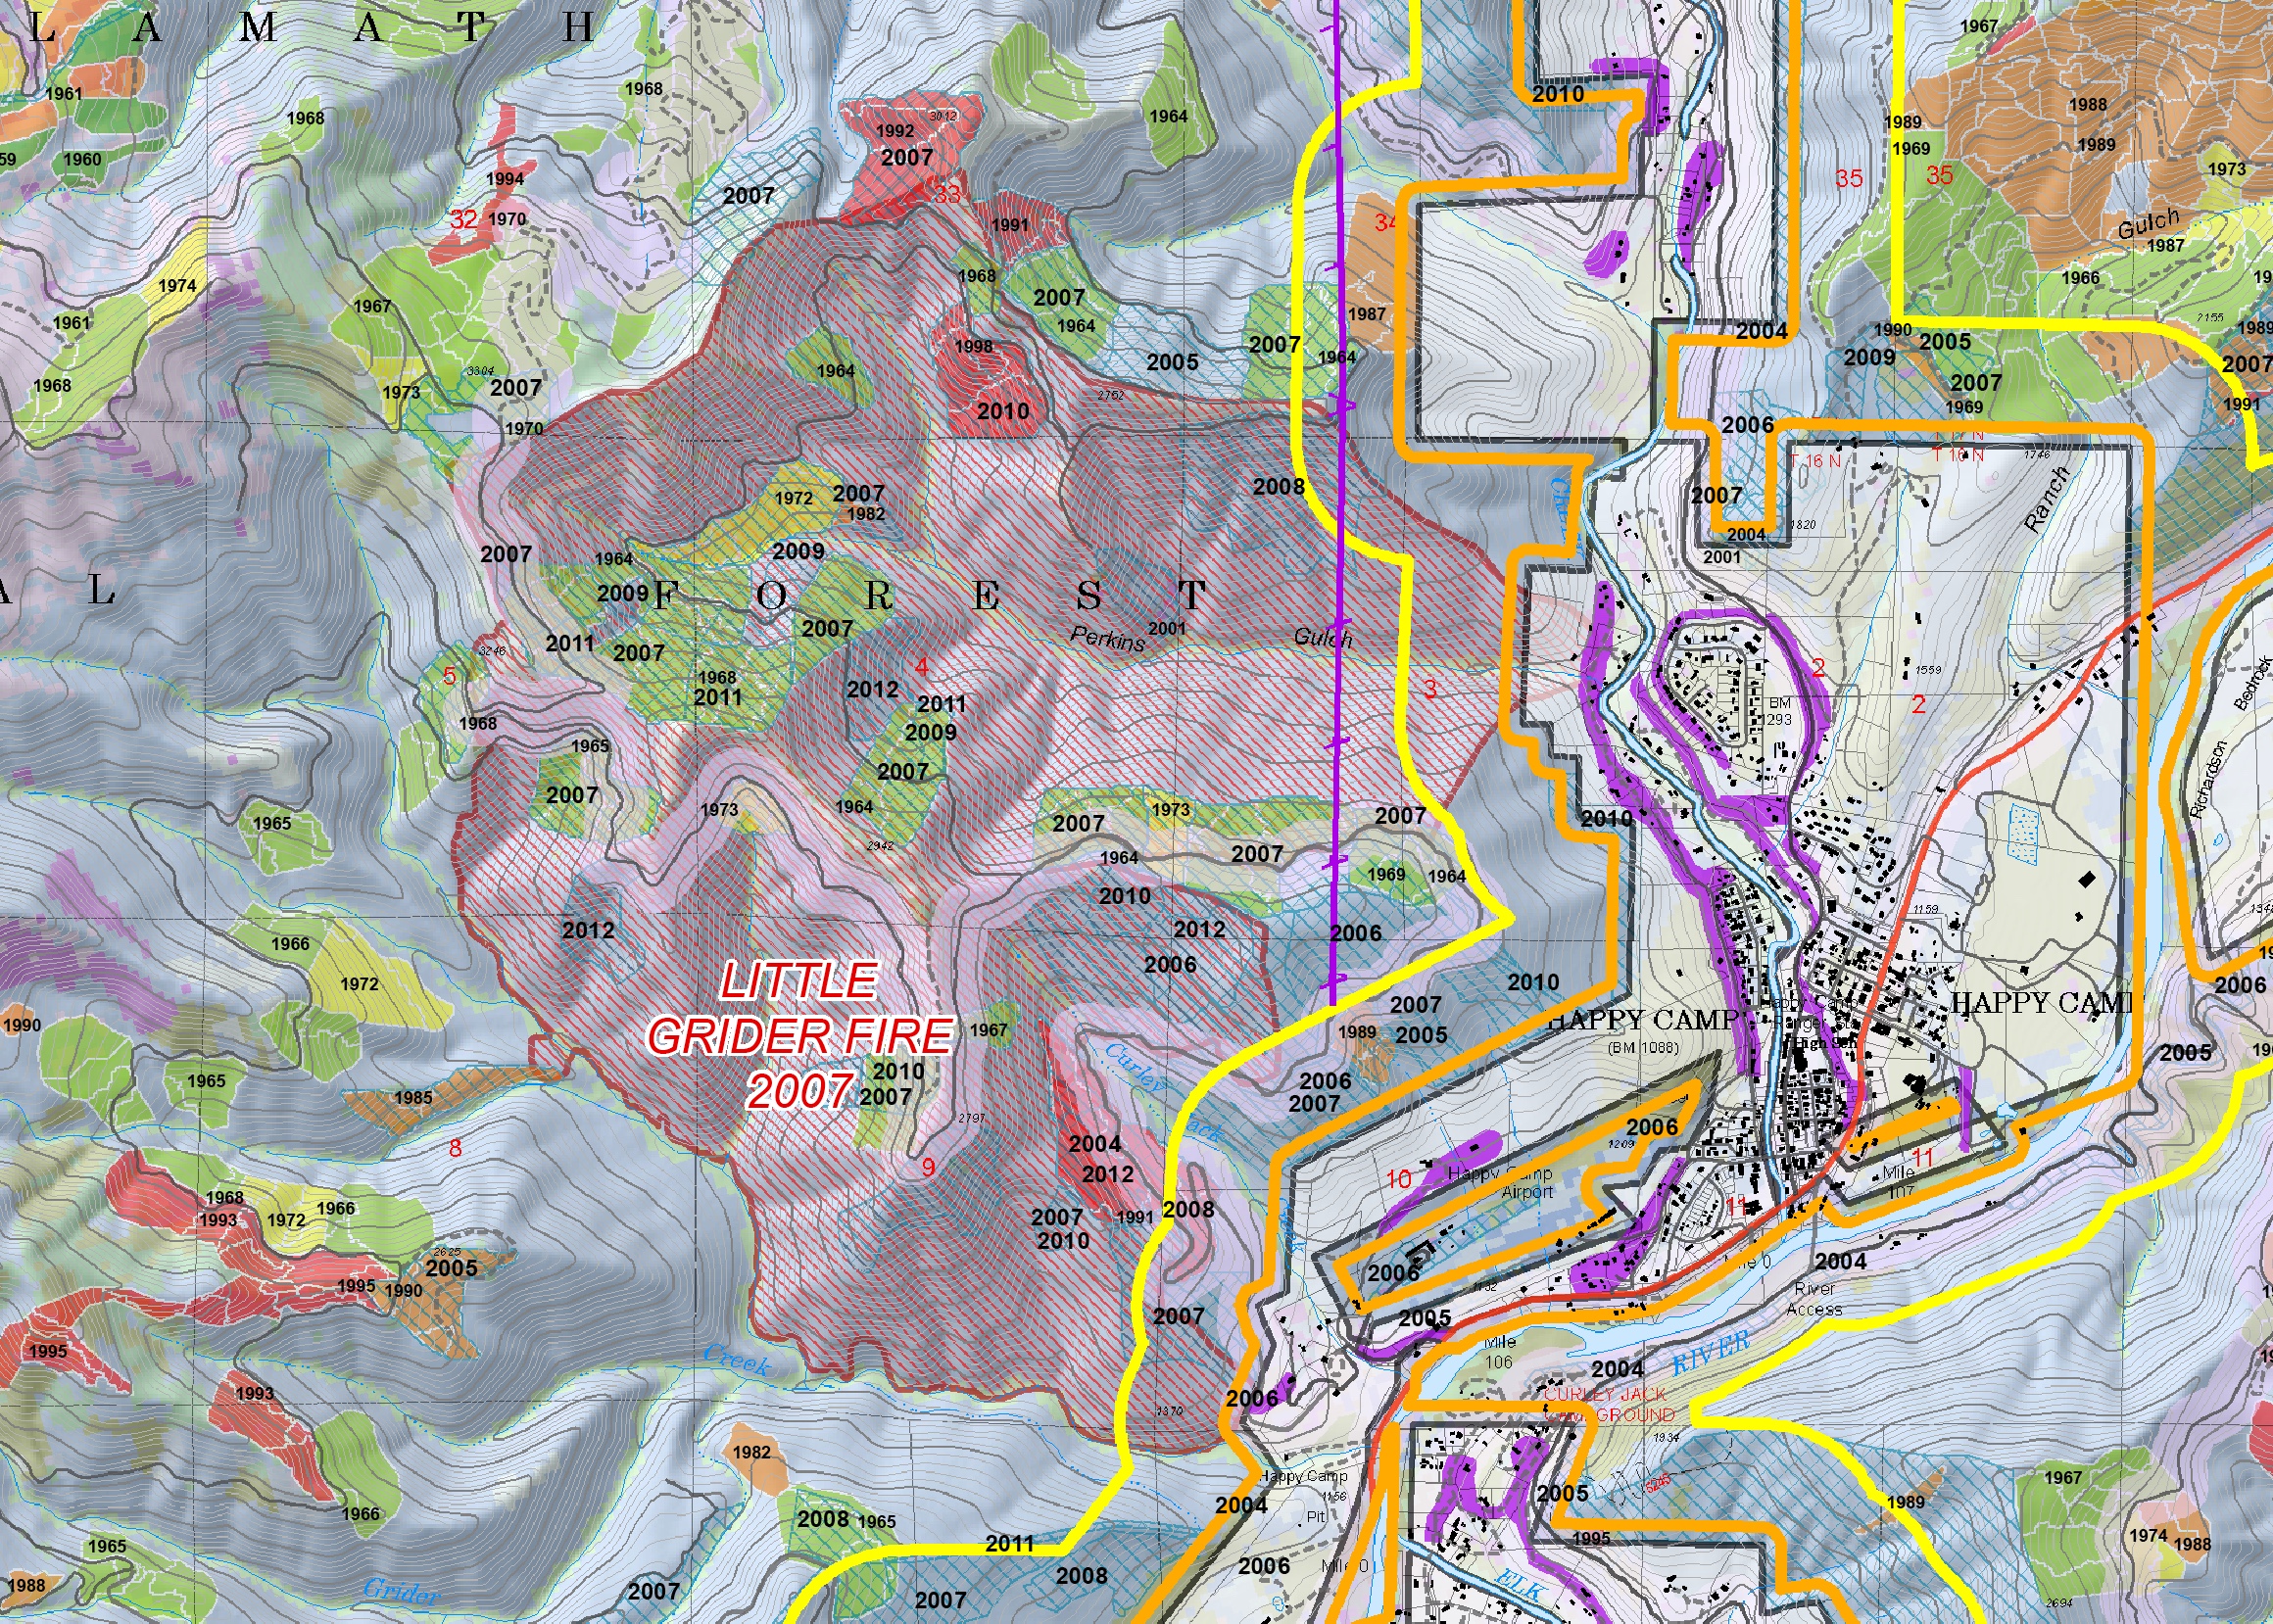This screenshot has height=1624, width=2273.
Task: Click the Mile 106 marker label
Action: tap(1499, 1352)
